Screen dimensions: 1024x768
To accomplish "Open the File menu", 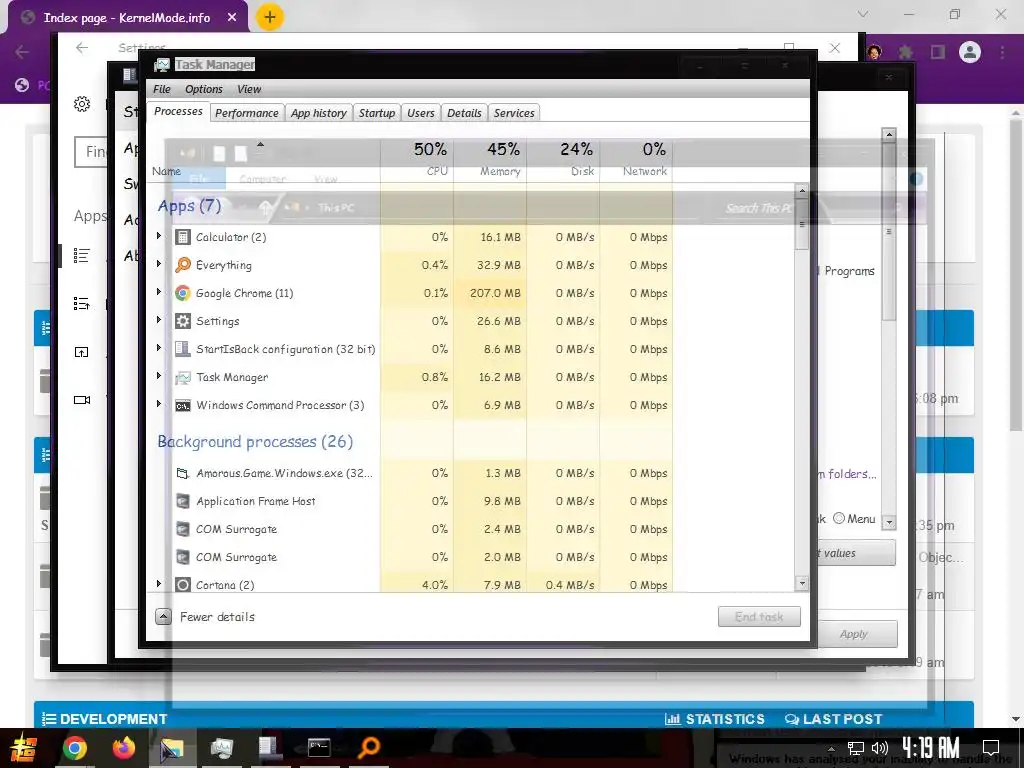I will 161,89.
